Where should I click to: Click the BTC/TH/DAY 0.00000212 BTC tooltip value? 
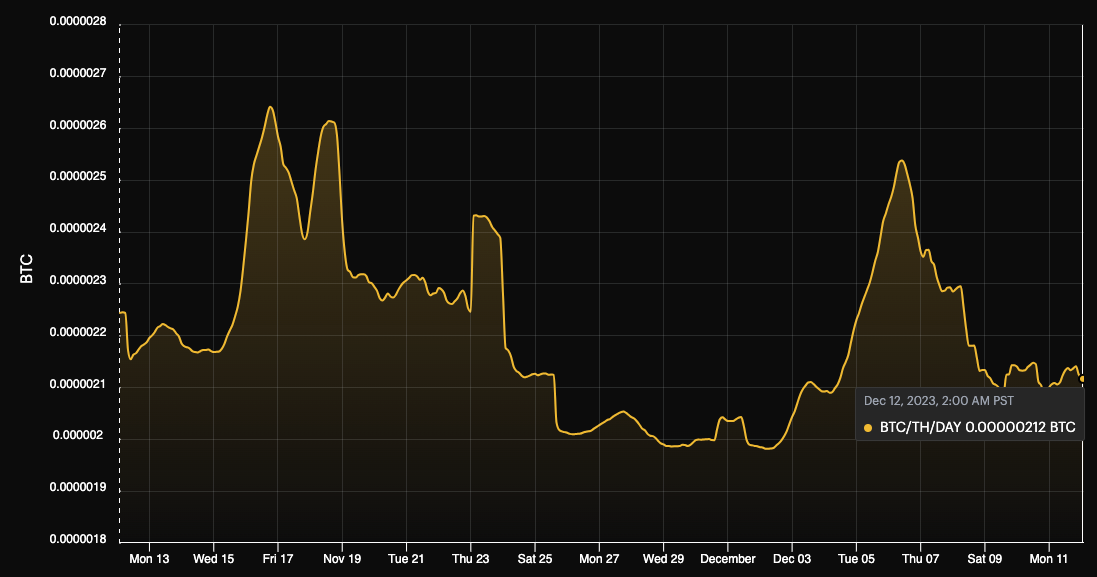tap(977, 427)
